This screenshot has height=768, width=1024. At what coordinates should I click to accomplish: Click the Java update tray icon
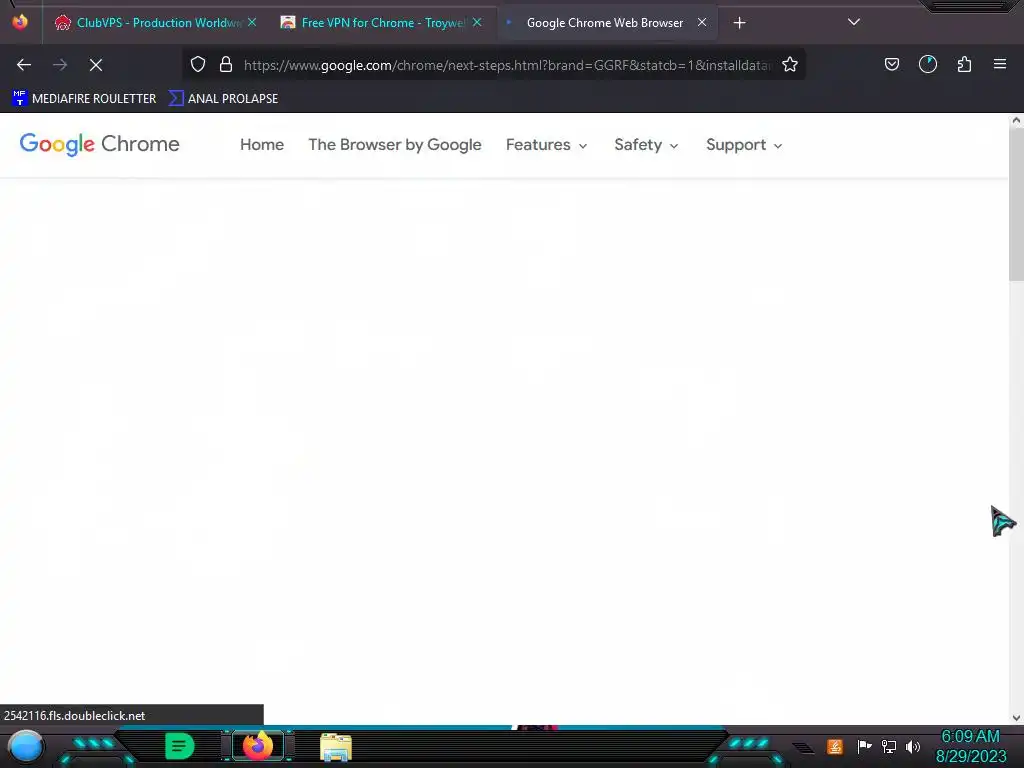[x=835, y=746]
